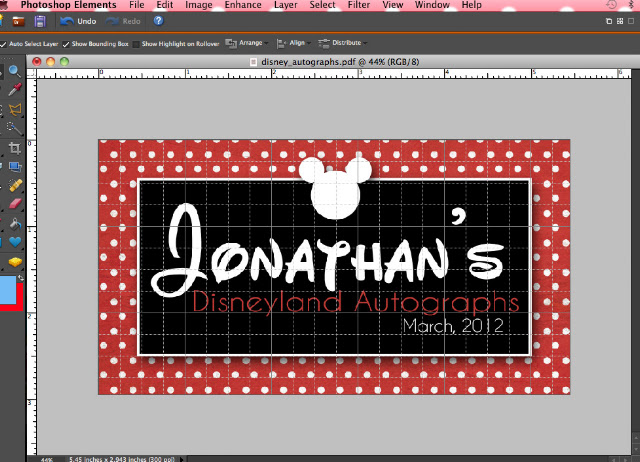
Task: Expand the Align dropdown
Action: (293, 43)
